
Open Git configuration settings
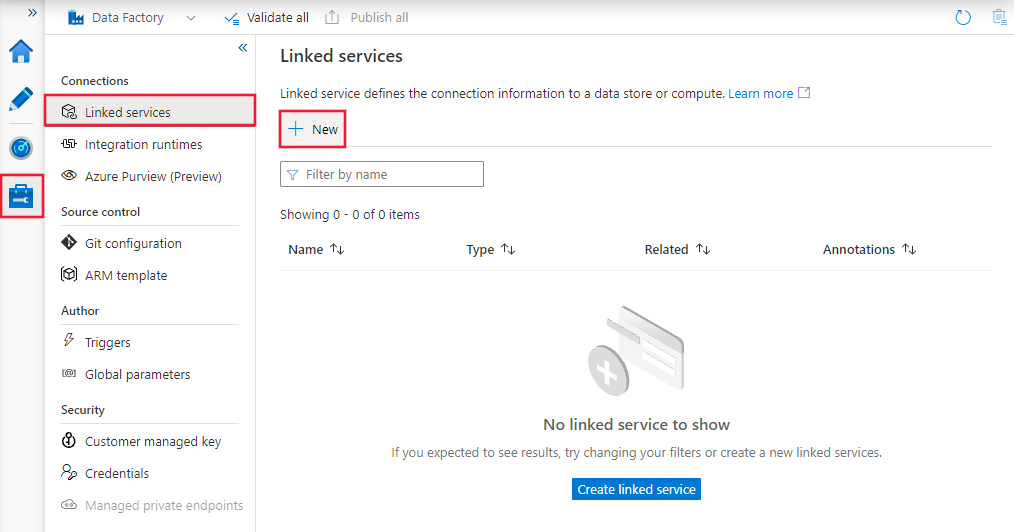click(x=133, y=243)
